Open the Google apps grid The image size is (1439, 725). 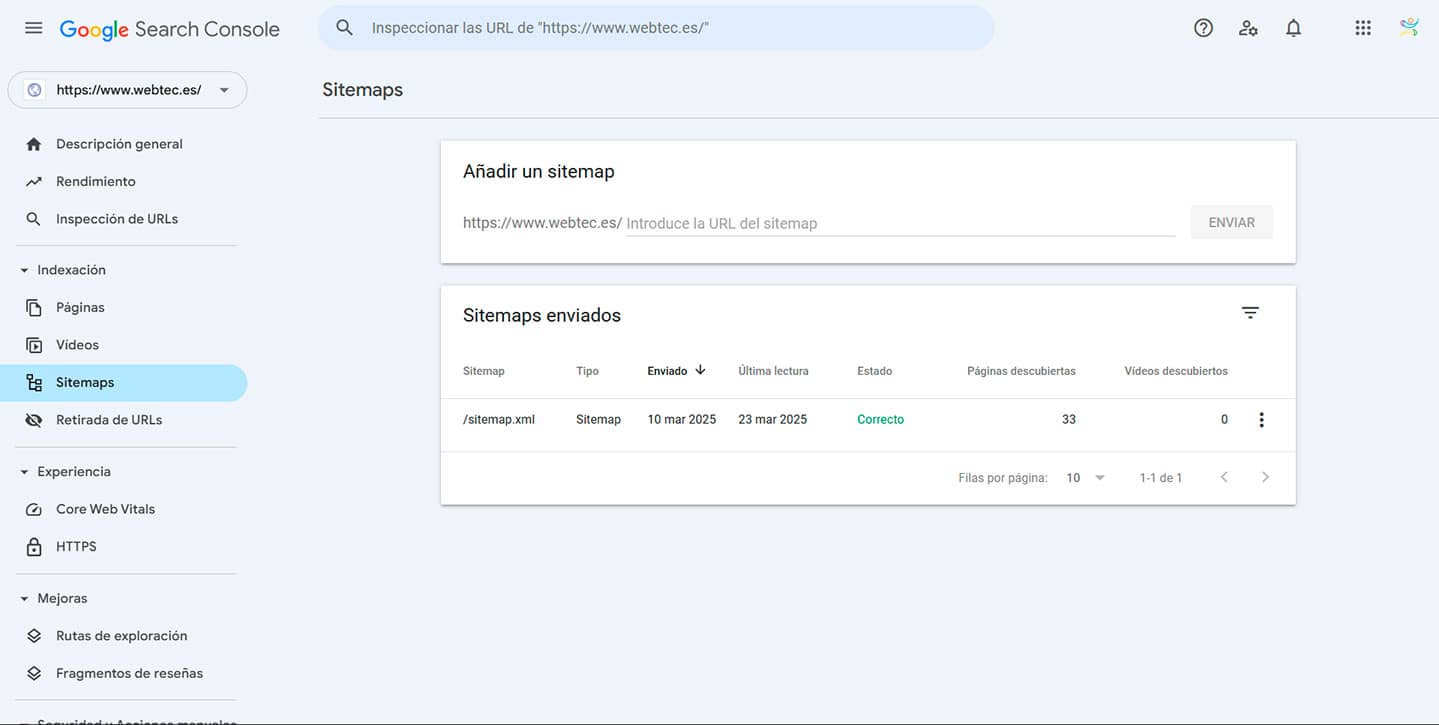tap(1363, 28)
